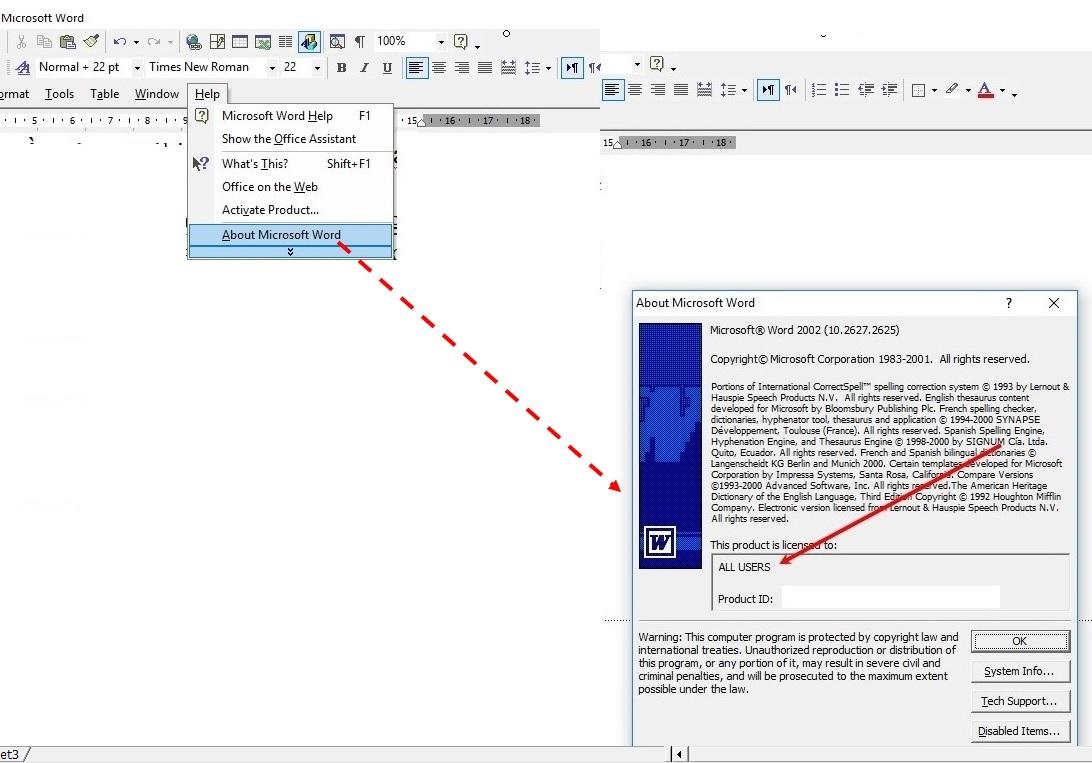Toggle Show/Hide paragraph marks

pos(359,42)
